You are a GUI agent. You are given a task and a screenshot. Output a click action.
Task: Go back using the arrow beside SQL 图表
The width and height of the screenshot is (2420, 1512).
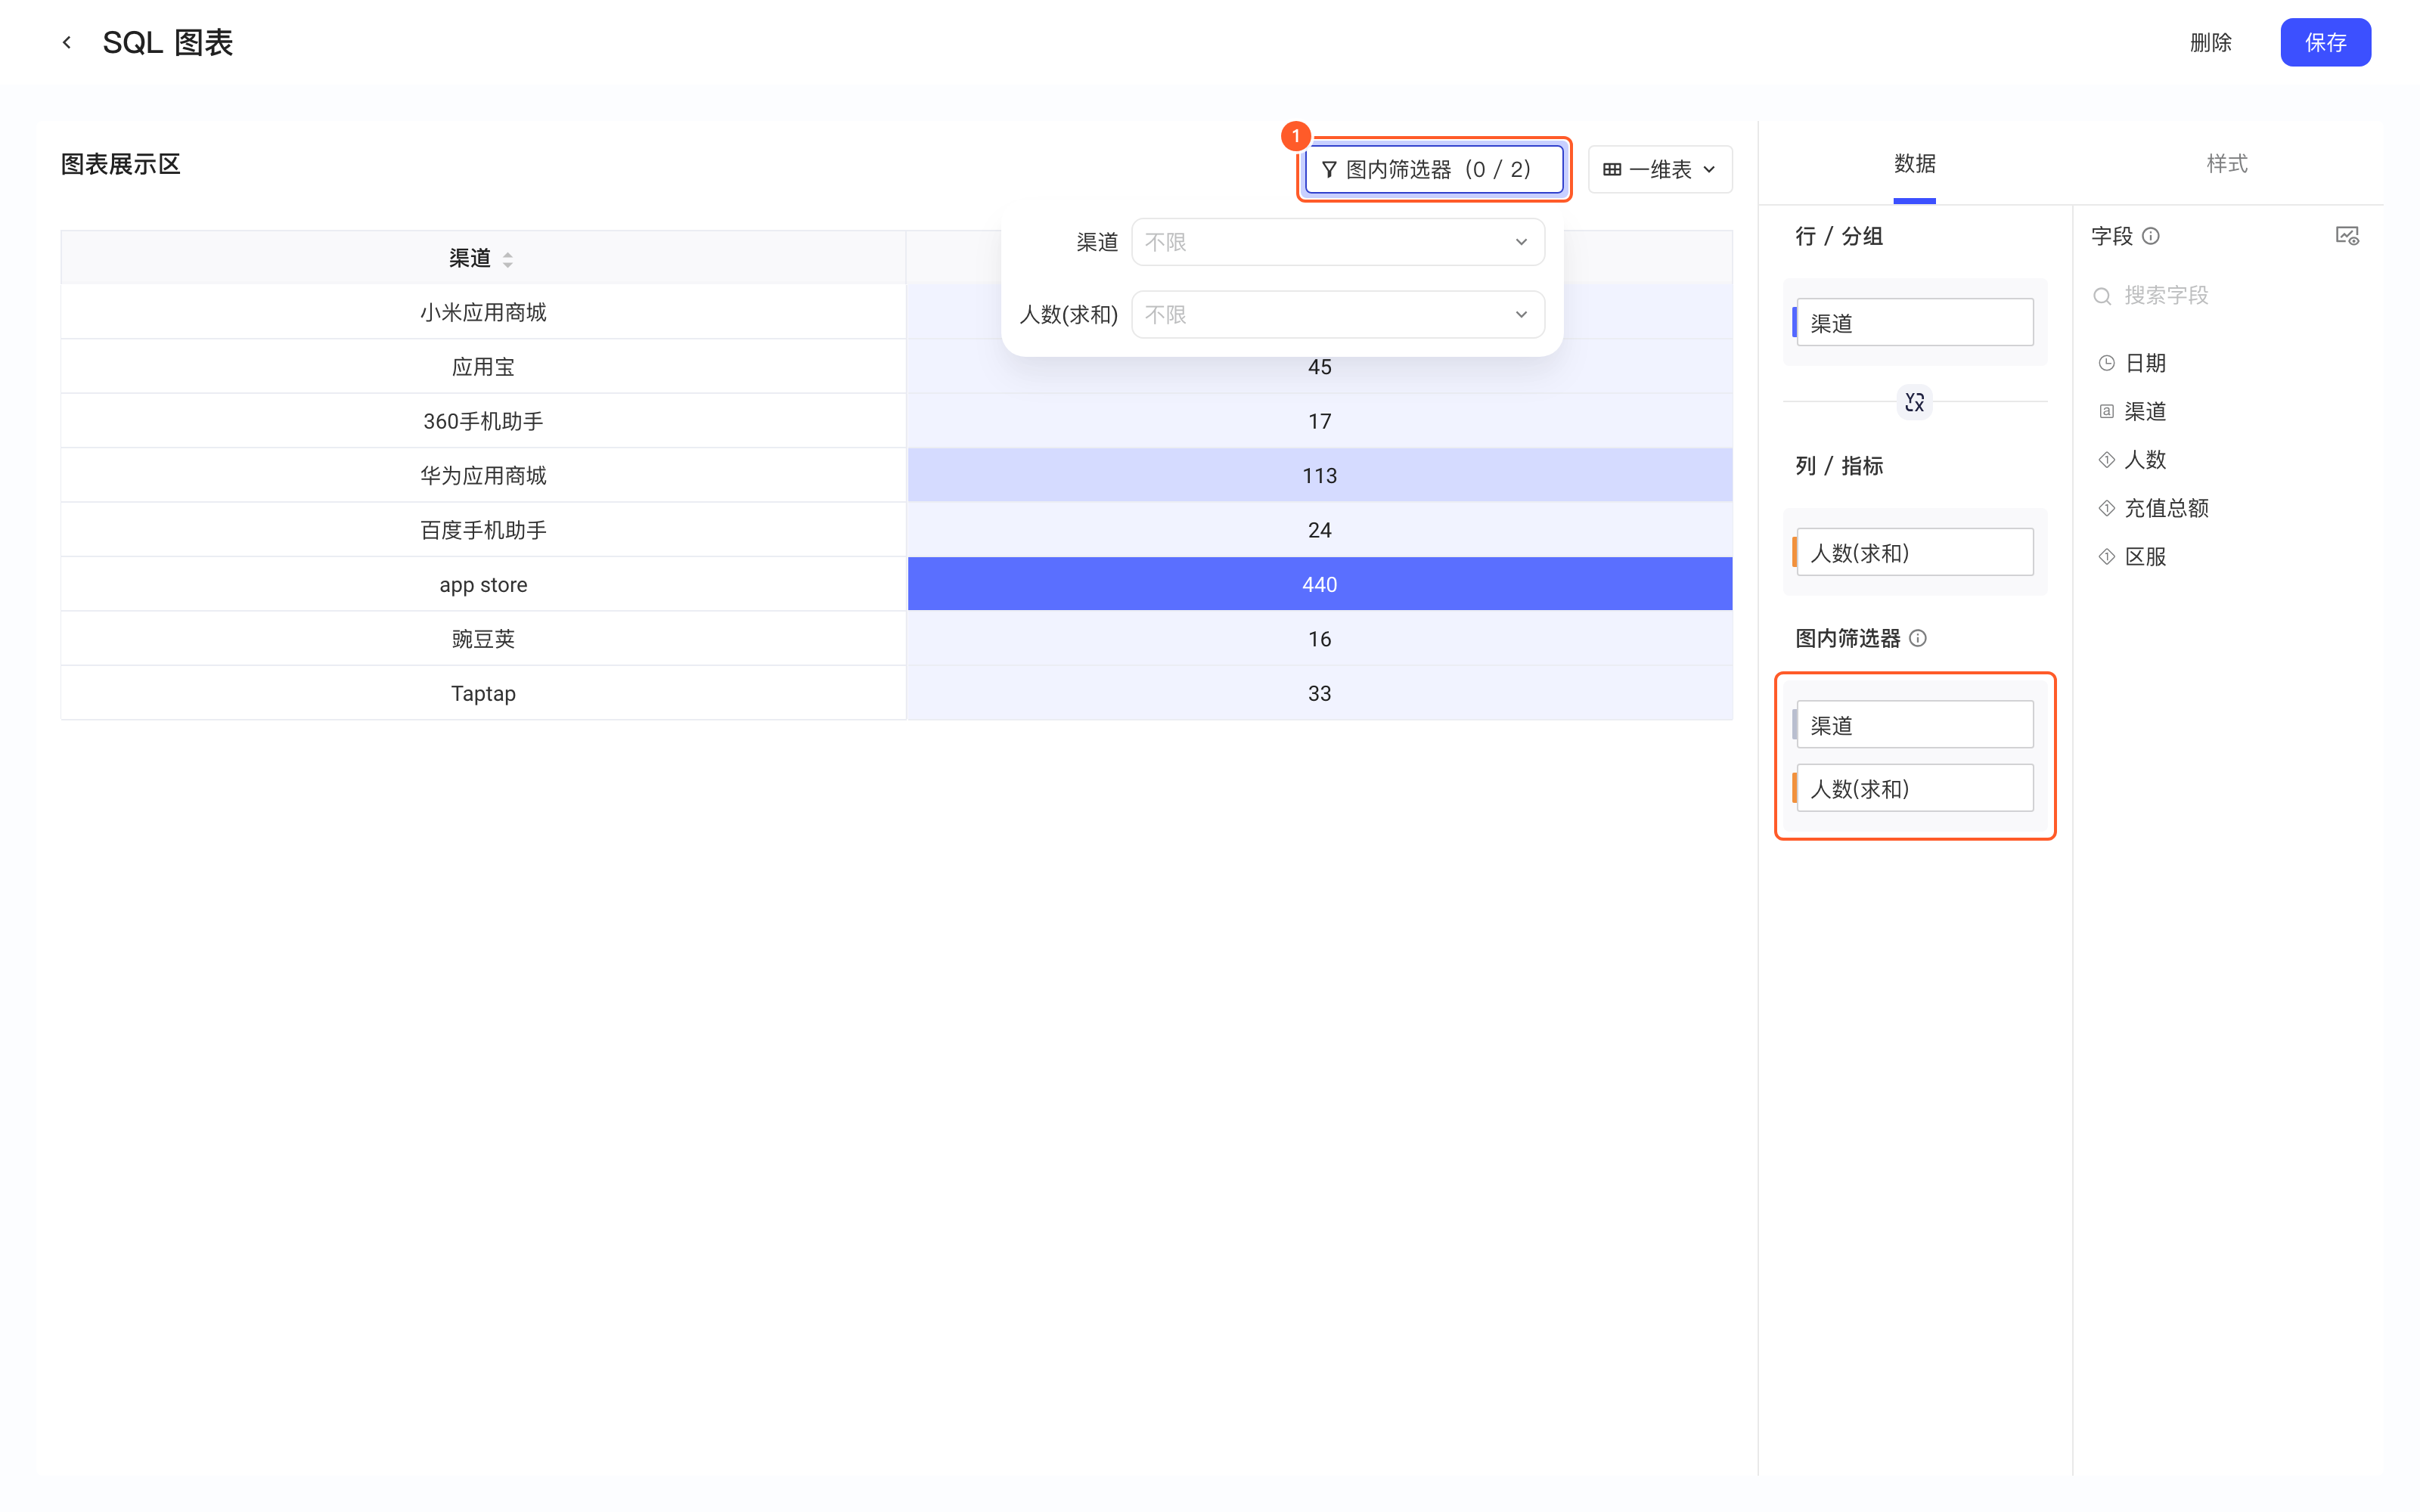(x=67, y=42)
